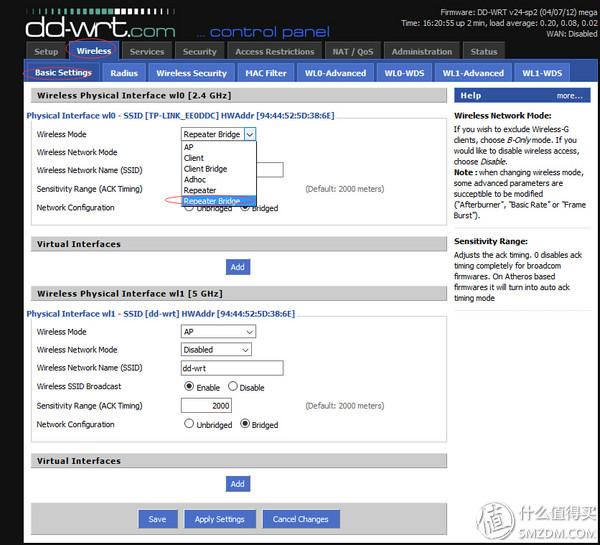Open the WL0-Advanced sub-tab
Viewport: 600px width, 545px height.
click(x=335, y=73)
